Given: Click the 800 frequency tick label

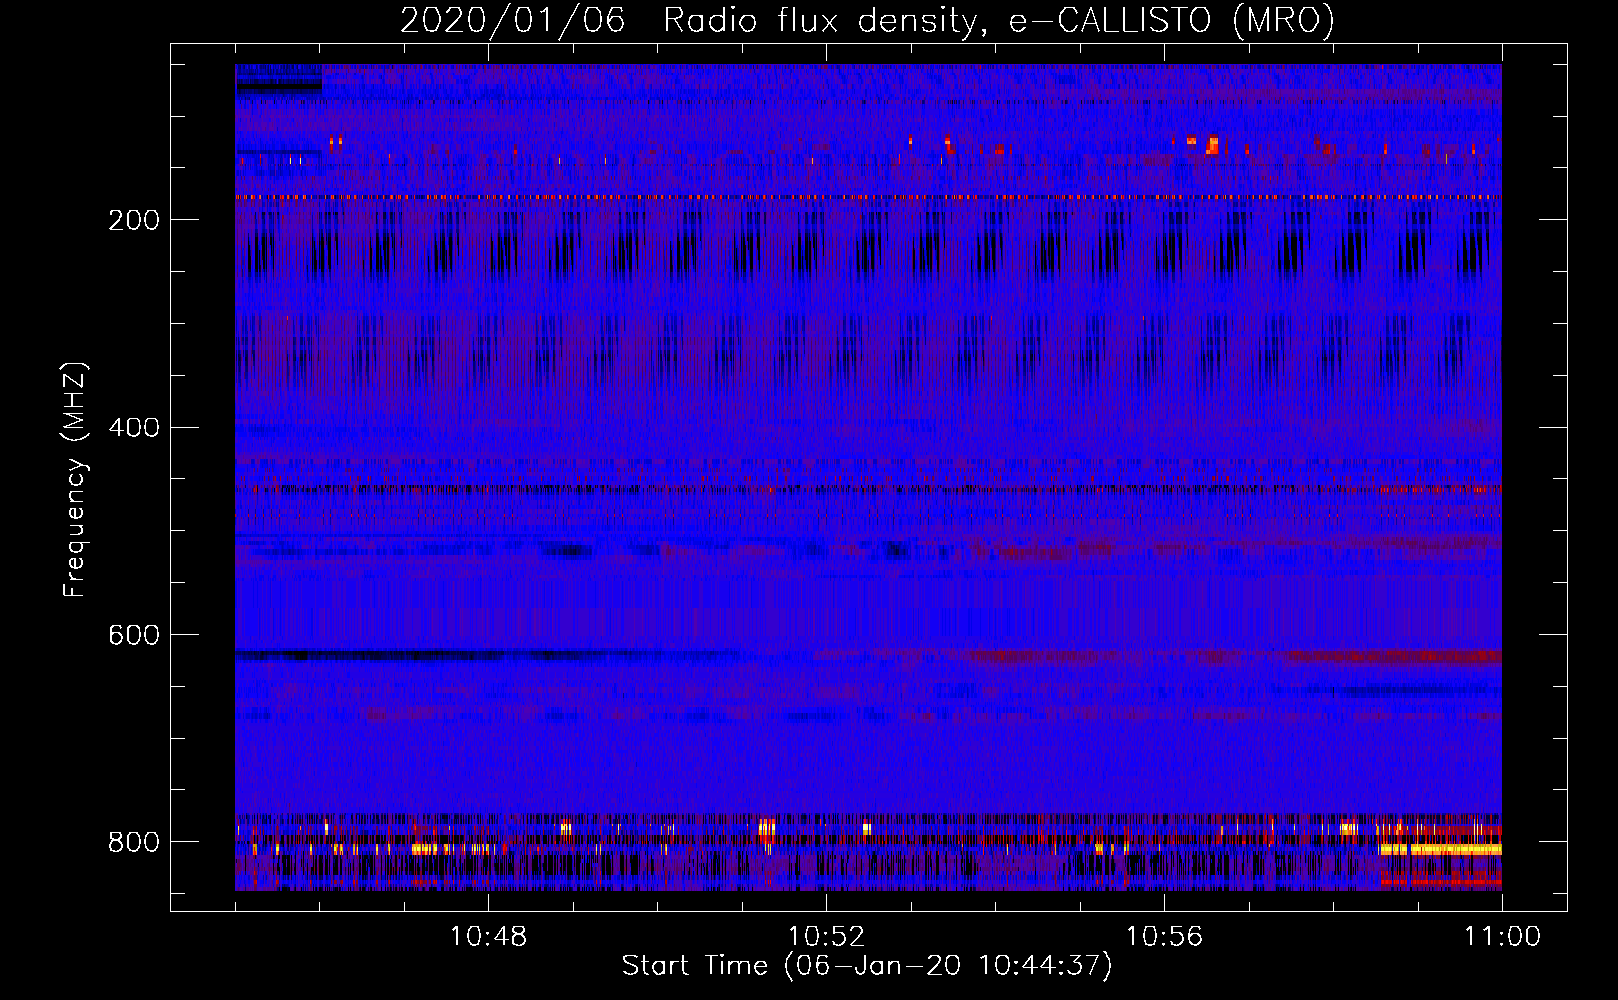Looking at the screenshot, I should 133,843.
